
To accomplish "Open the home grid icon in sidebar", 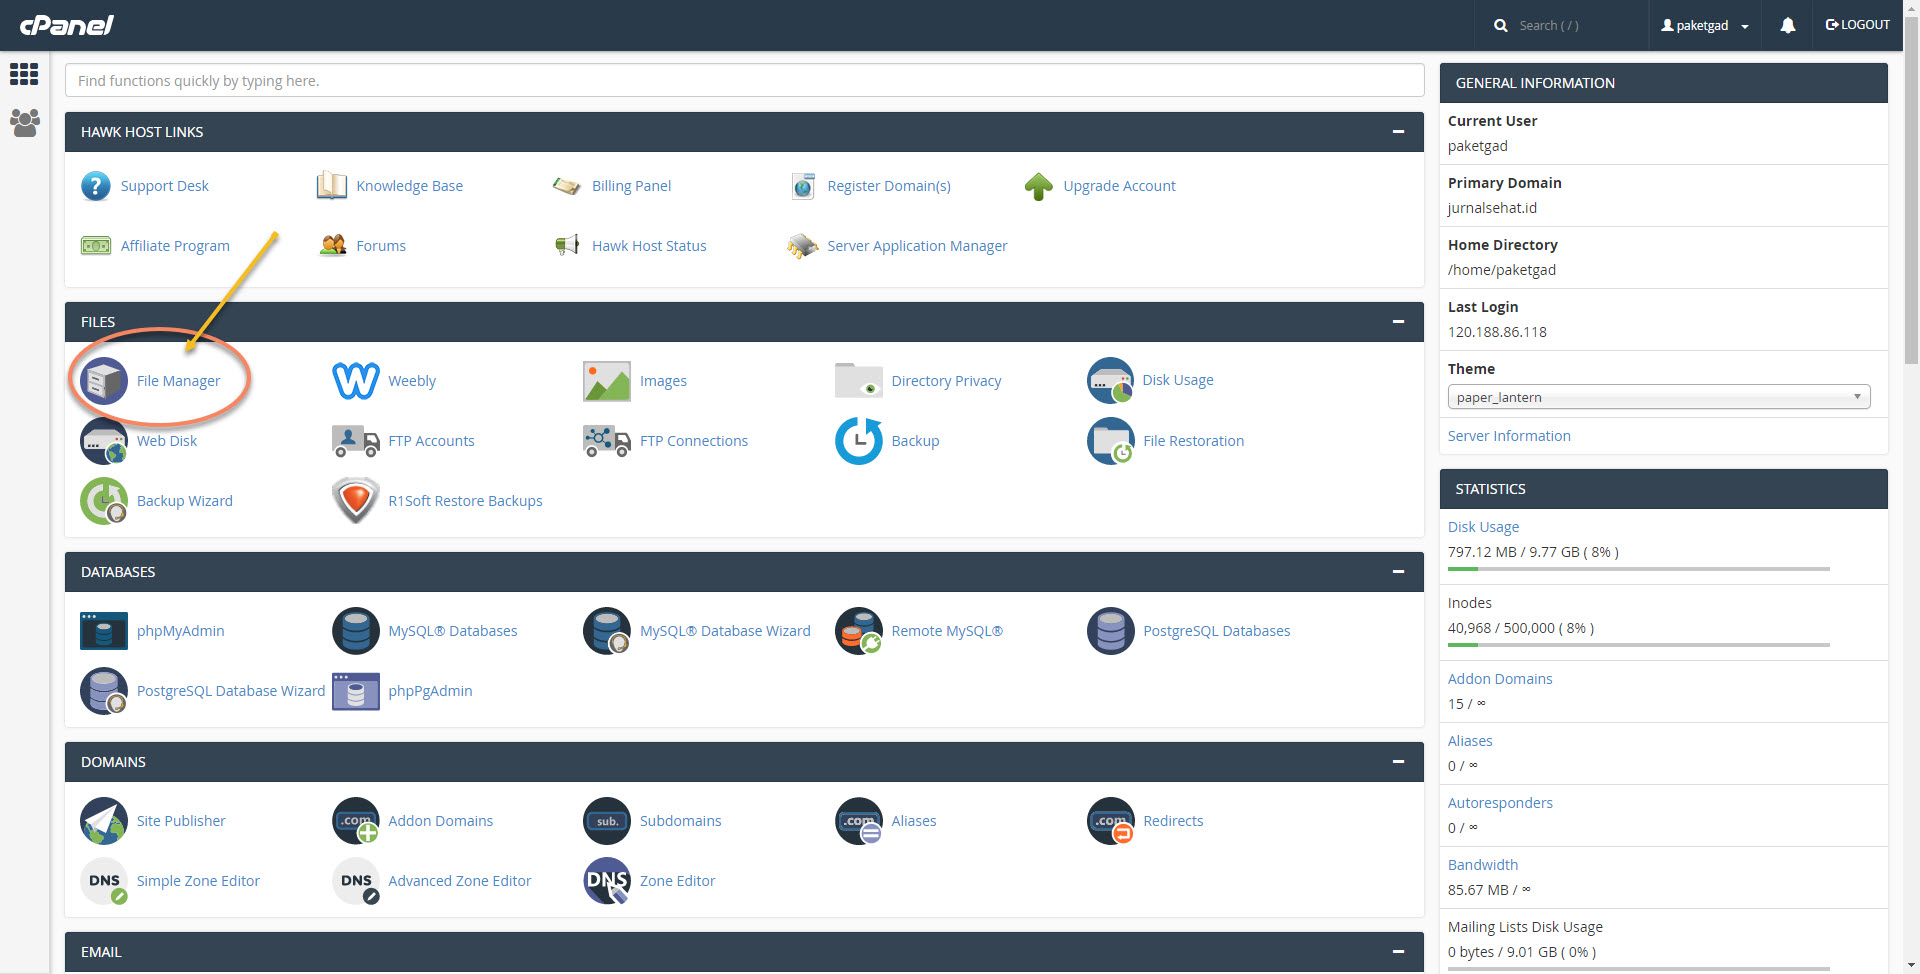I will 24,74.
